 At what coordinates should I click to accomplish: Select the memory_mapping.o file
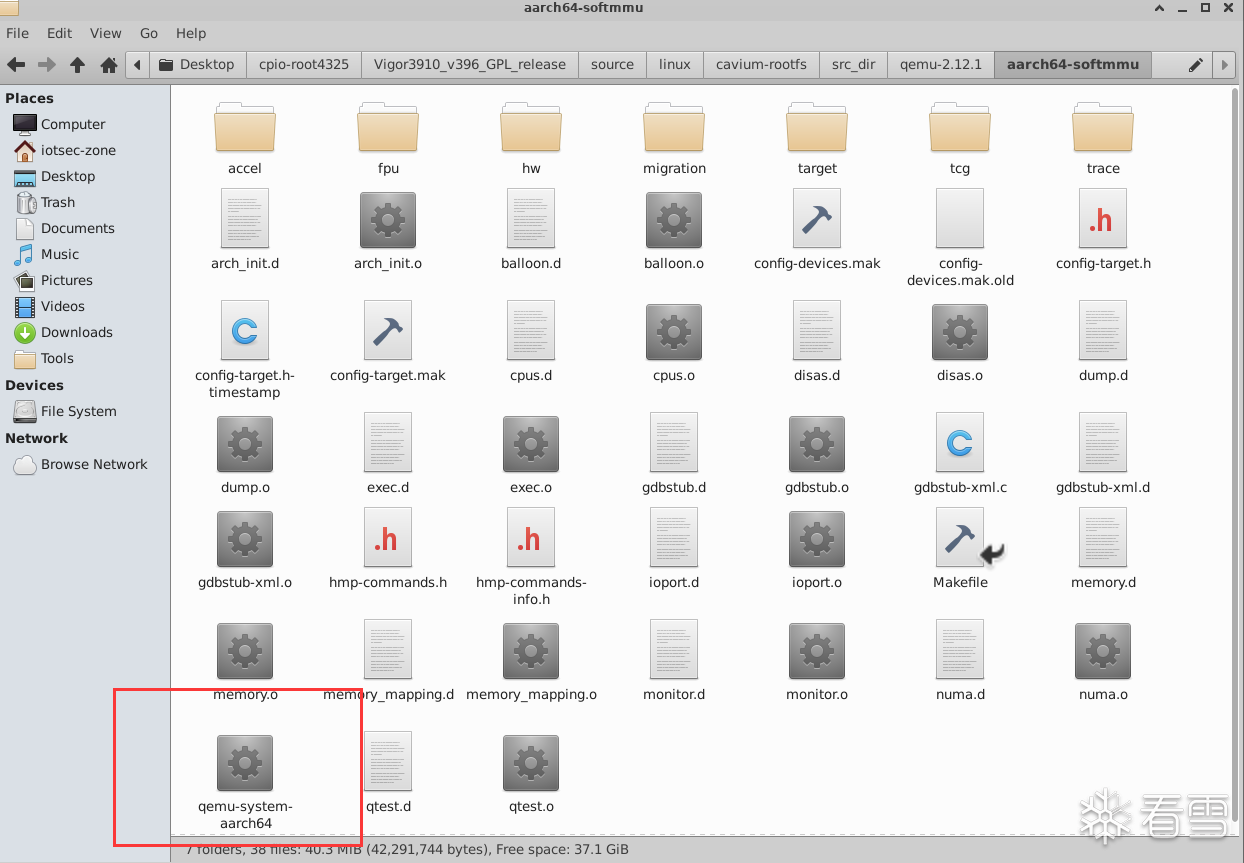[531, 661]
